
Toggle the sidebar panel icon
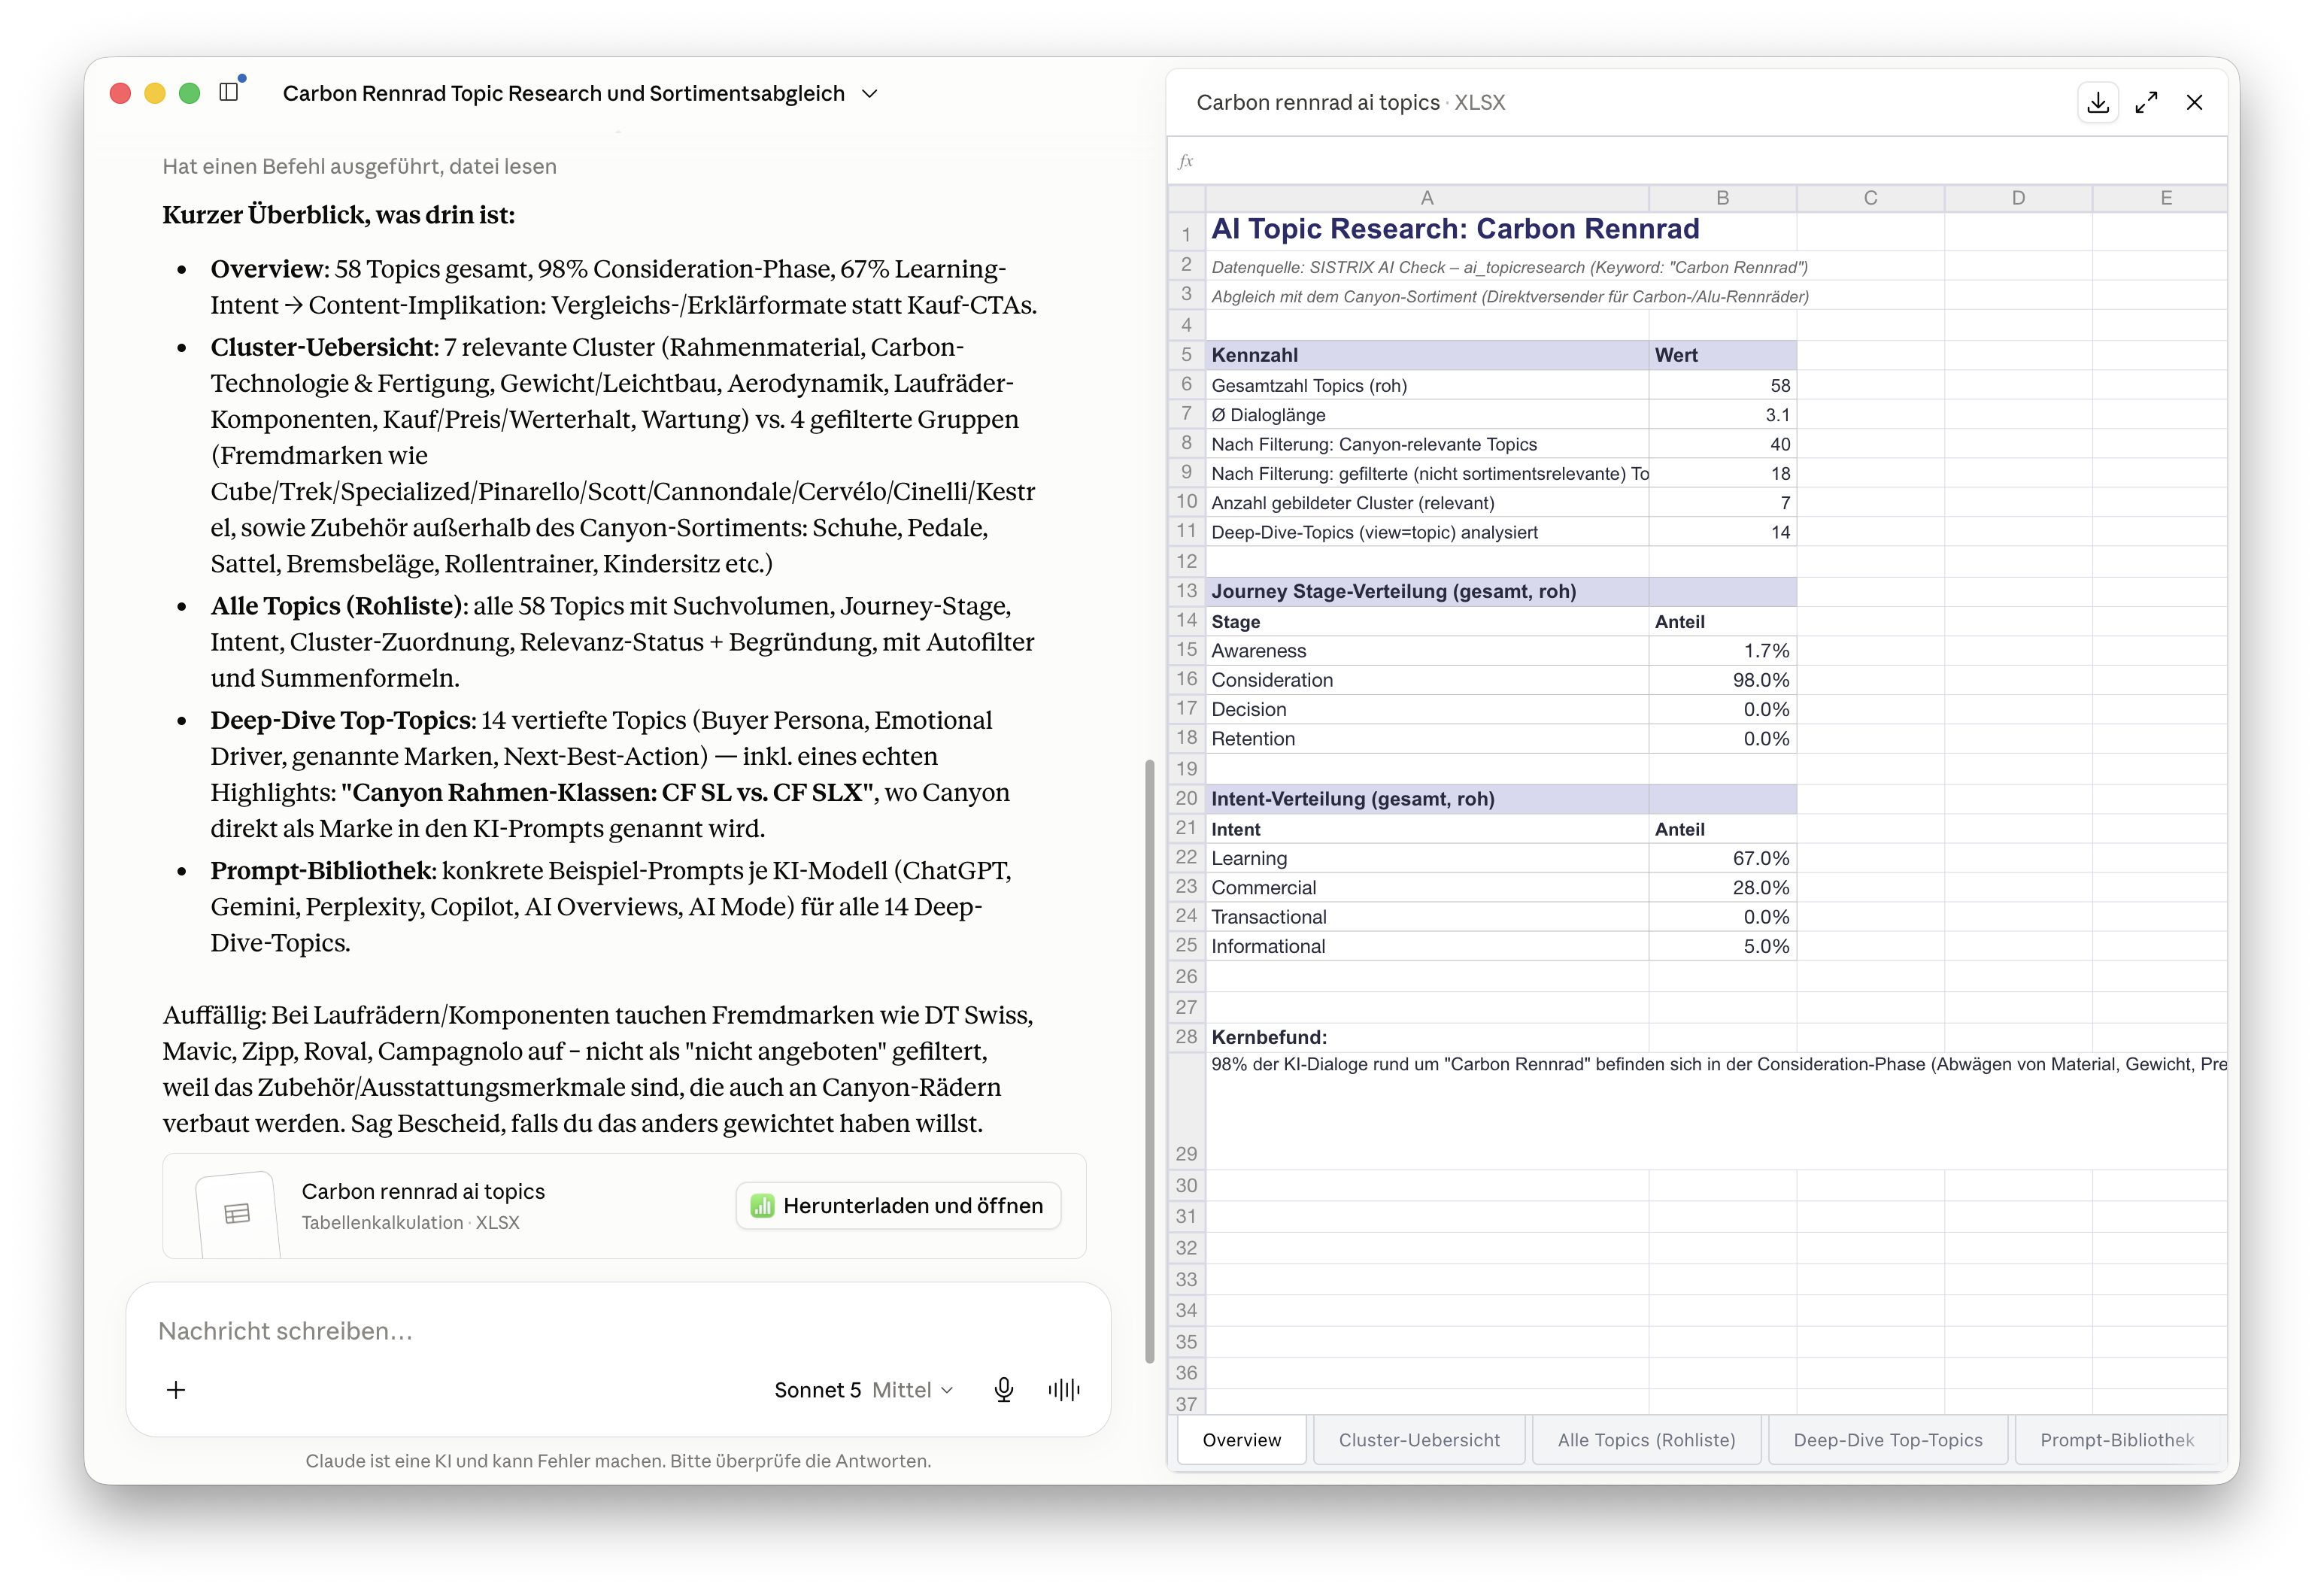click(x=229, y=92)
